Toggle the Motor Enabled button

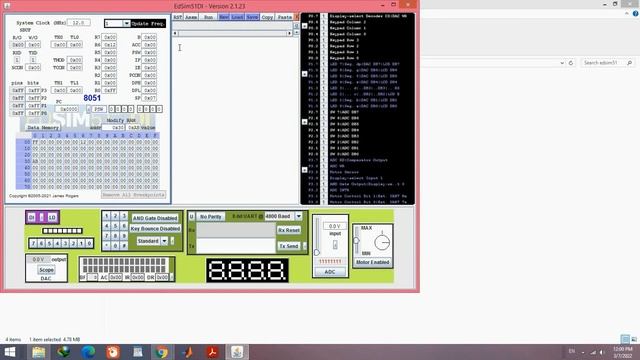[373, 262]
